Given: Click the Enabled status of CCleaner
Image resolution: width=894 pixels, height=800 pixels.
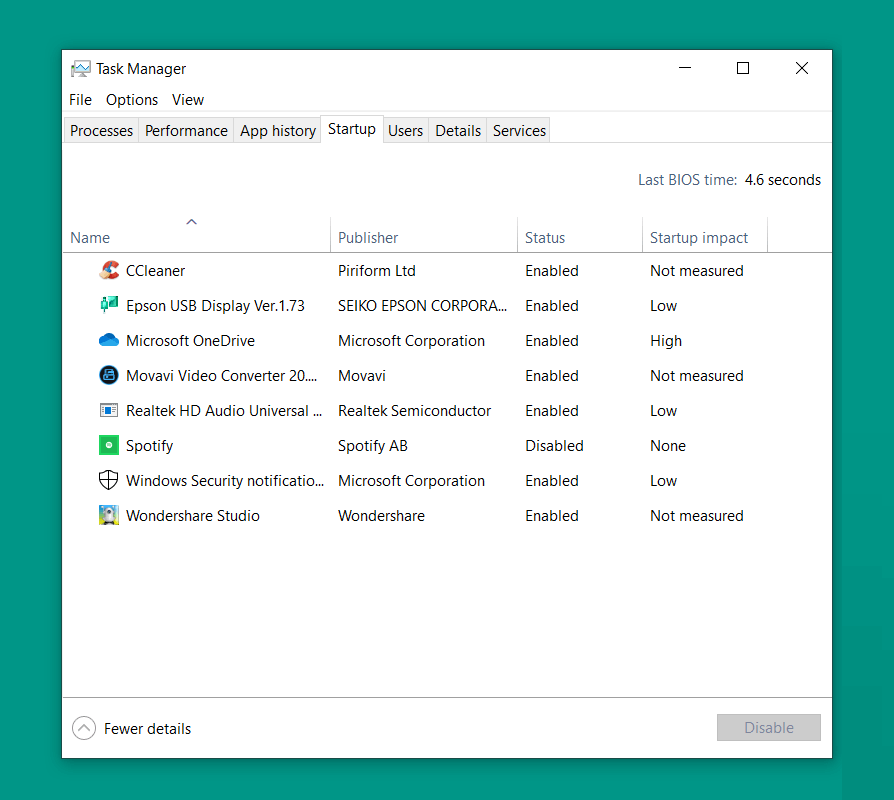Looking at the screenshot, I should (x=552, y=271).
